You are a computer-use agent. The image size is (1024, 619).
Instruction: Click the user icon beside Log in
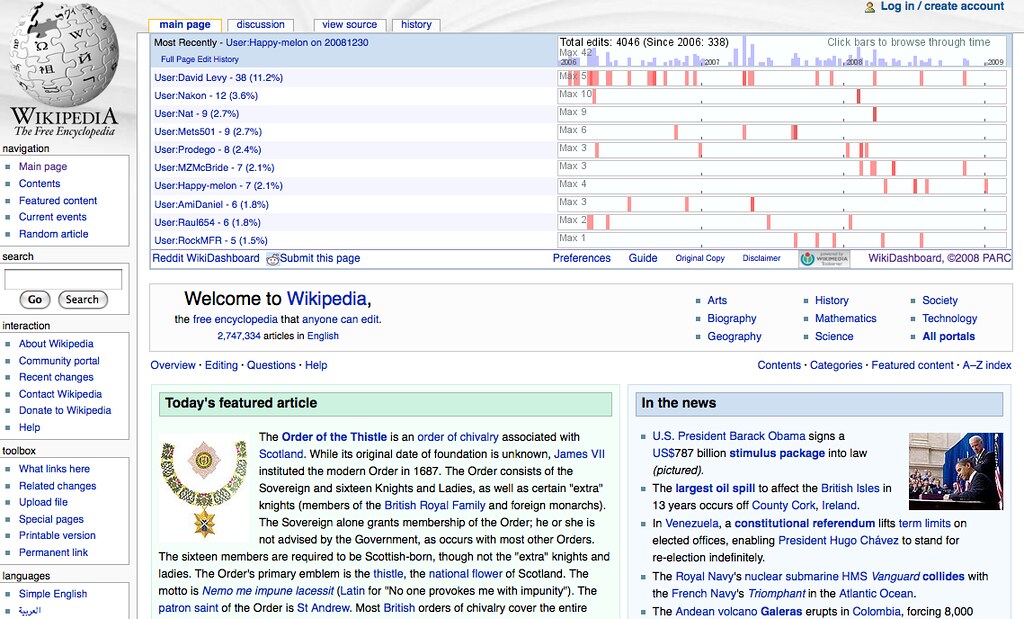(870, 7)
